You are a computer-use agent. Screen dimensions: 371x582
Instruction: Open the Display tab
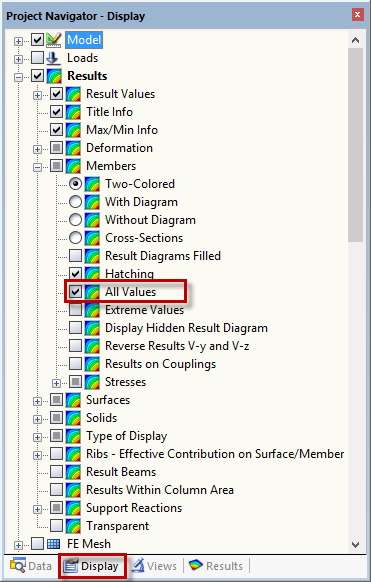(x=92, y=566)
